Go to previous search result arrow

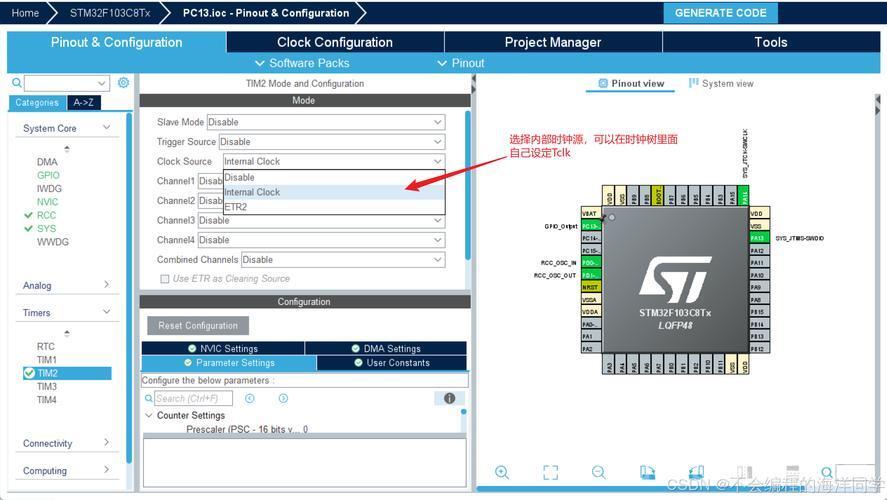pyautogui.click(x=249, y=398)
